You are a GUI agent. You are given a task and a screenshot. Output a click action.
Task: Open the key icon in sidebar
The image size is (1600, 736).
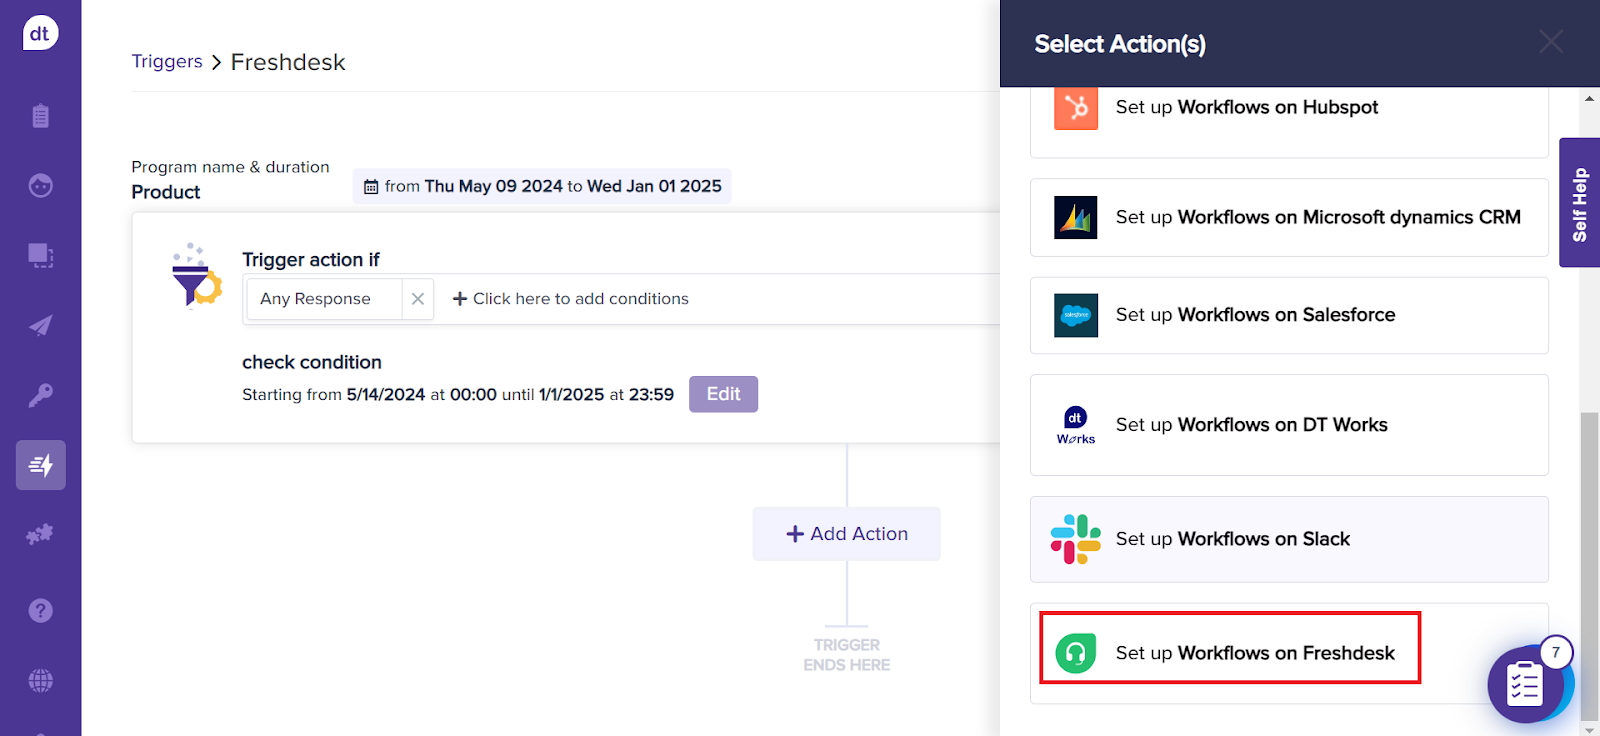coord(40,395)
